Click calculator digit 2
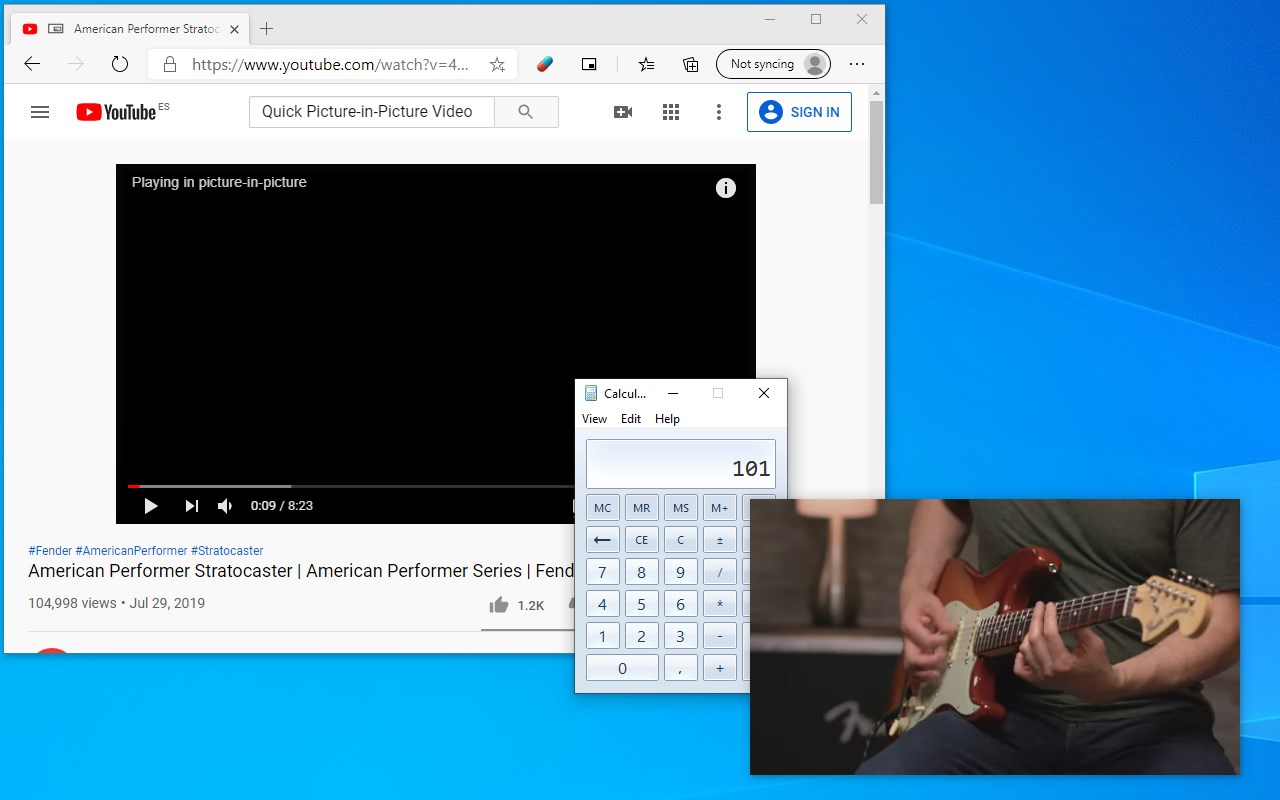 point(642,636)
